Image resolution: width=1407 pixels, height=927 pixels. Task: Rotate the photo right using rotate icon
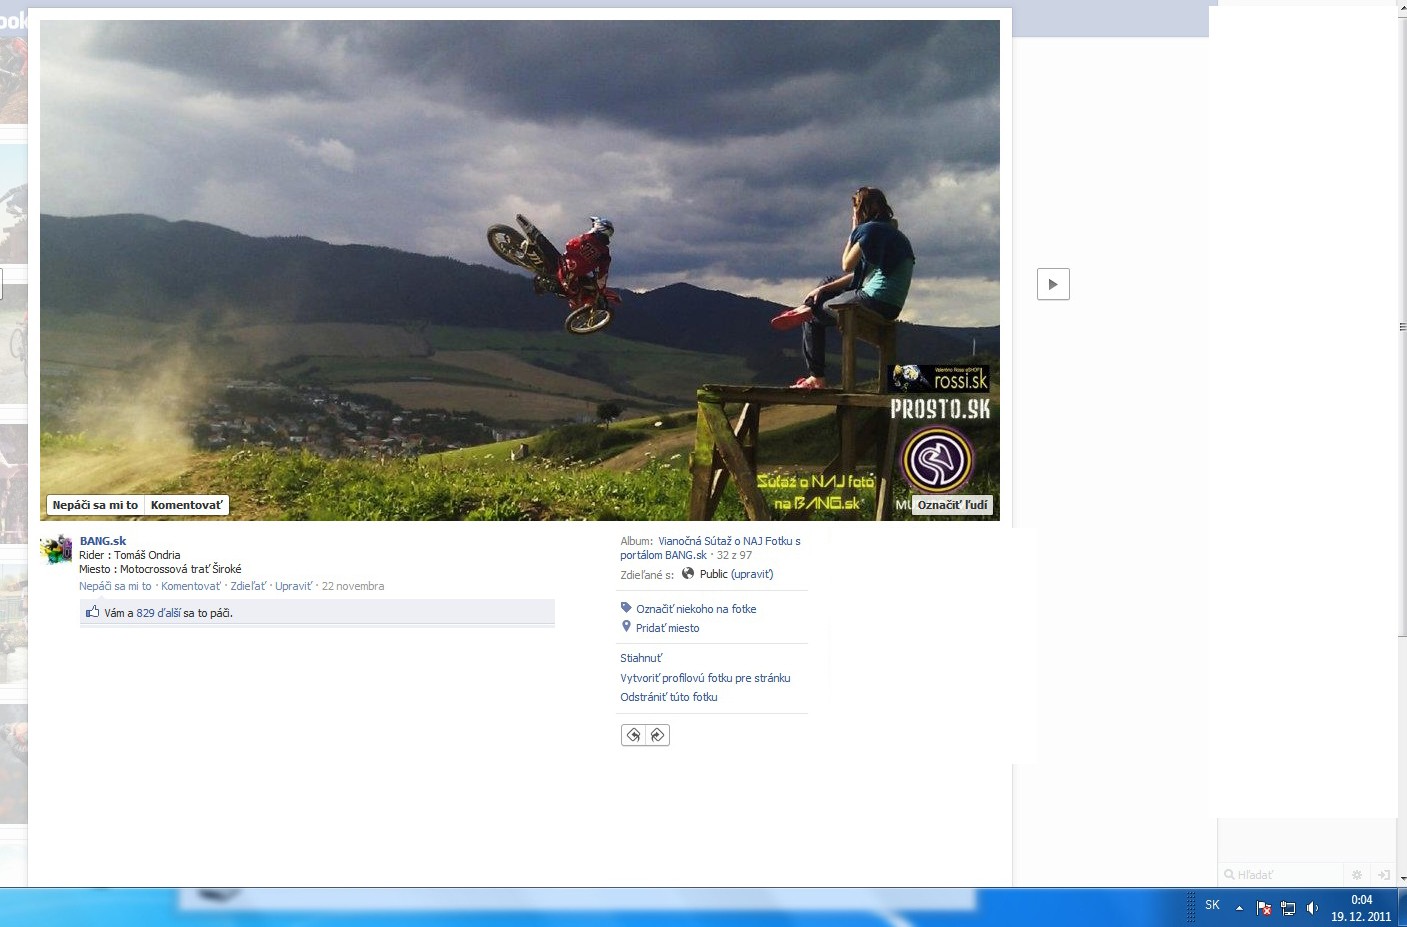point(657,736)
